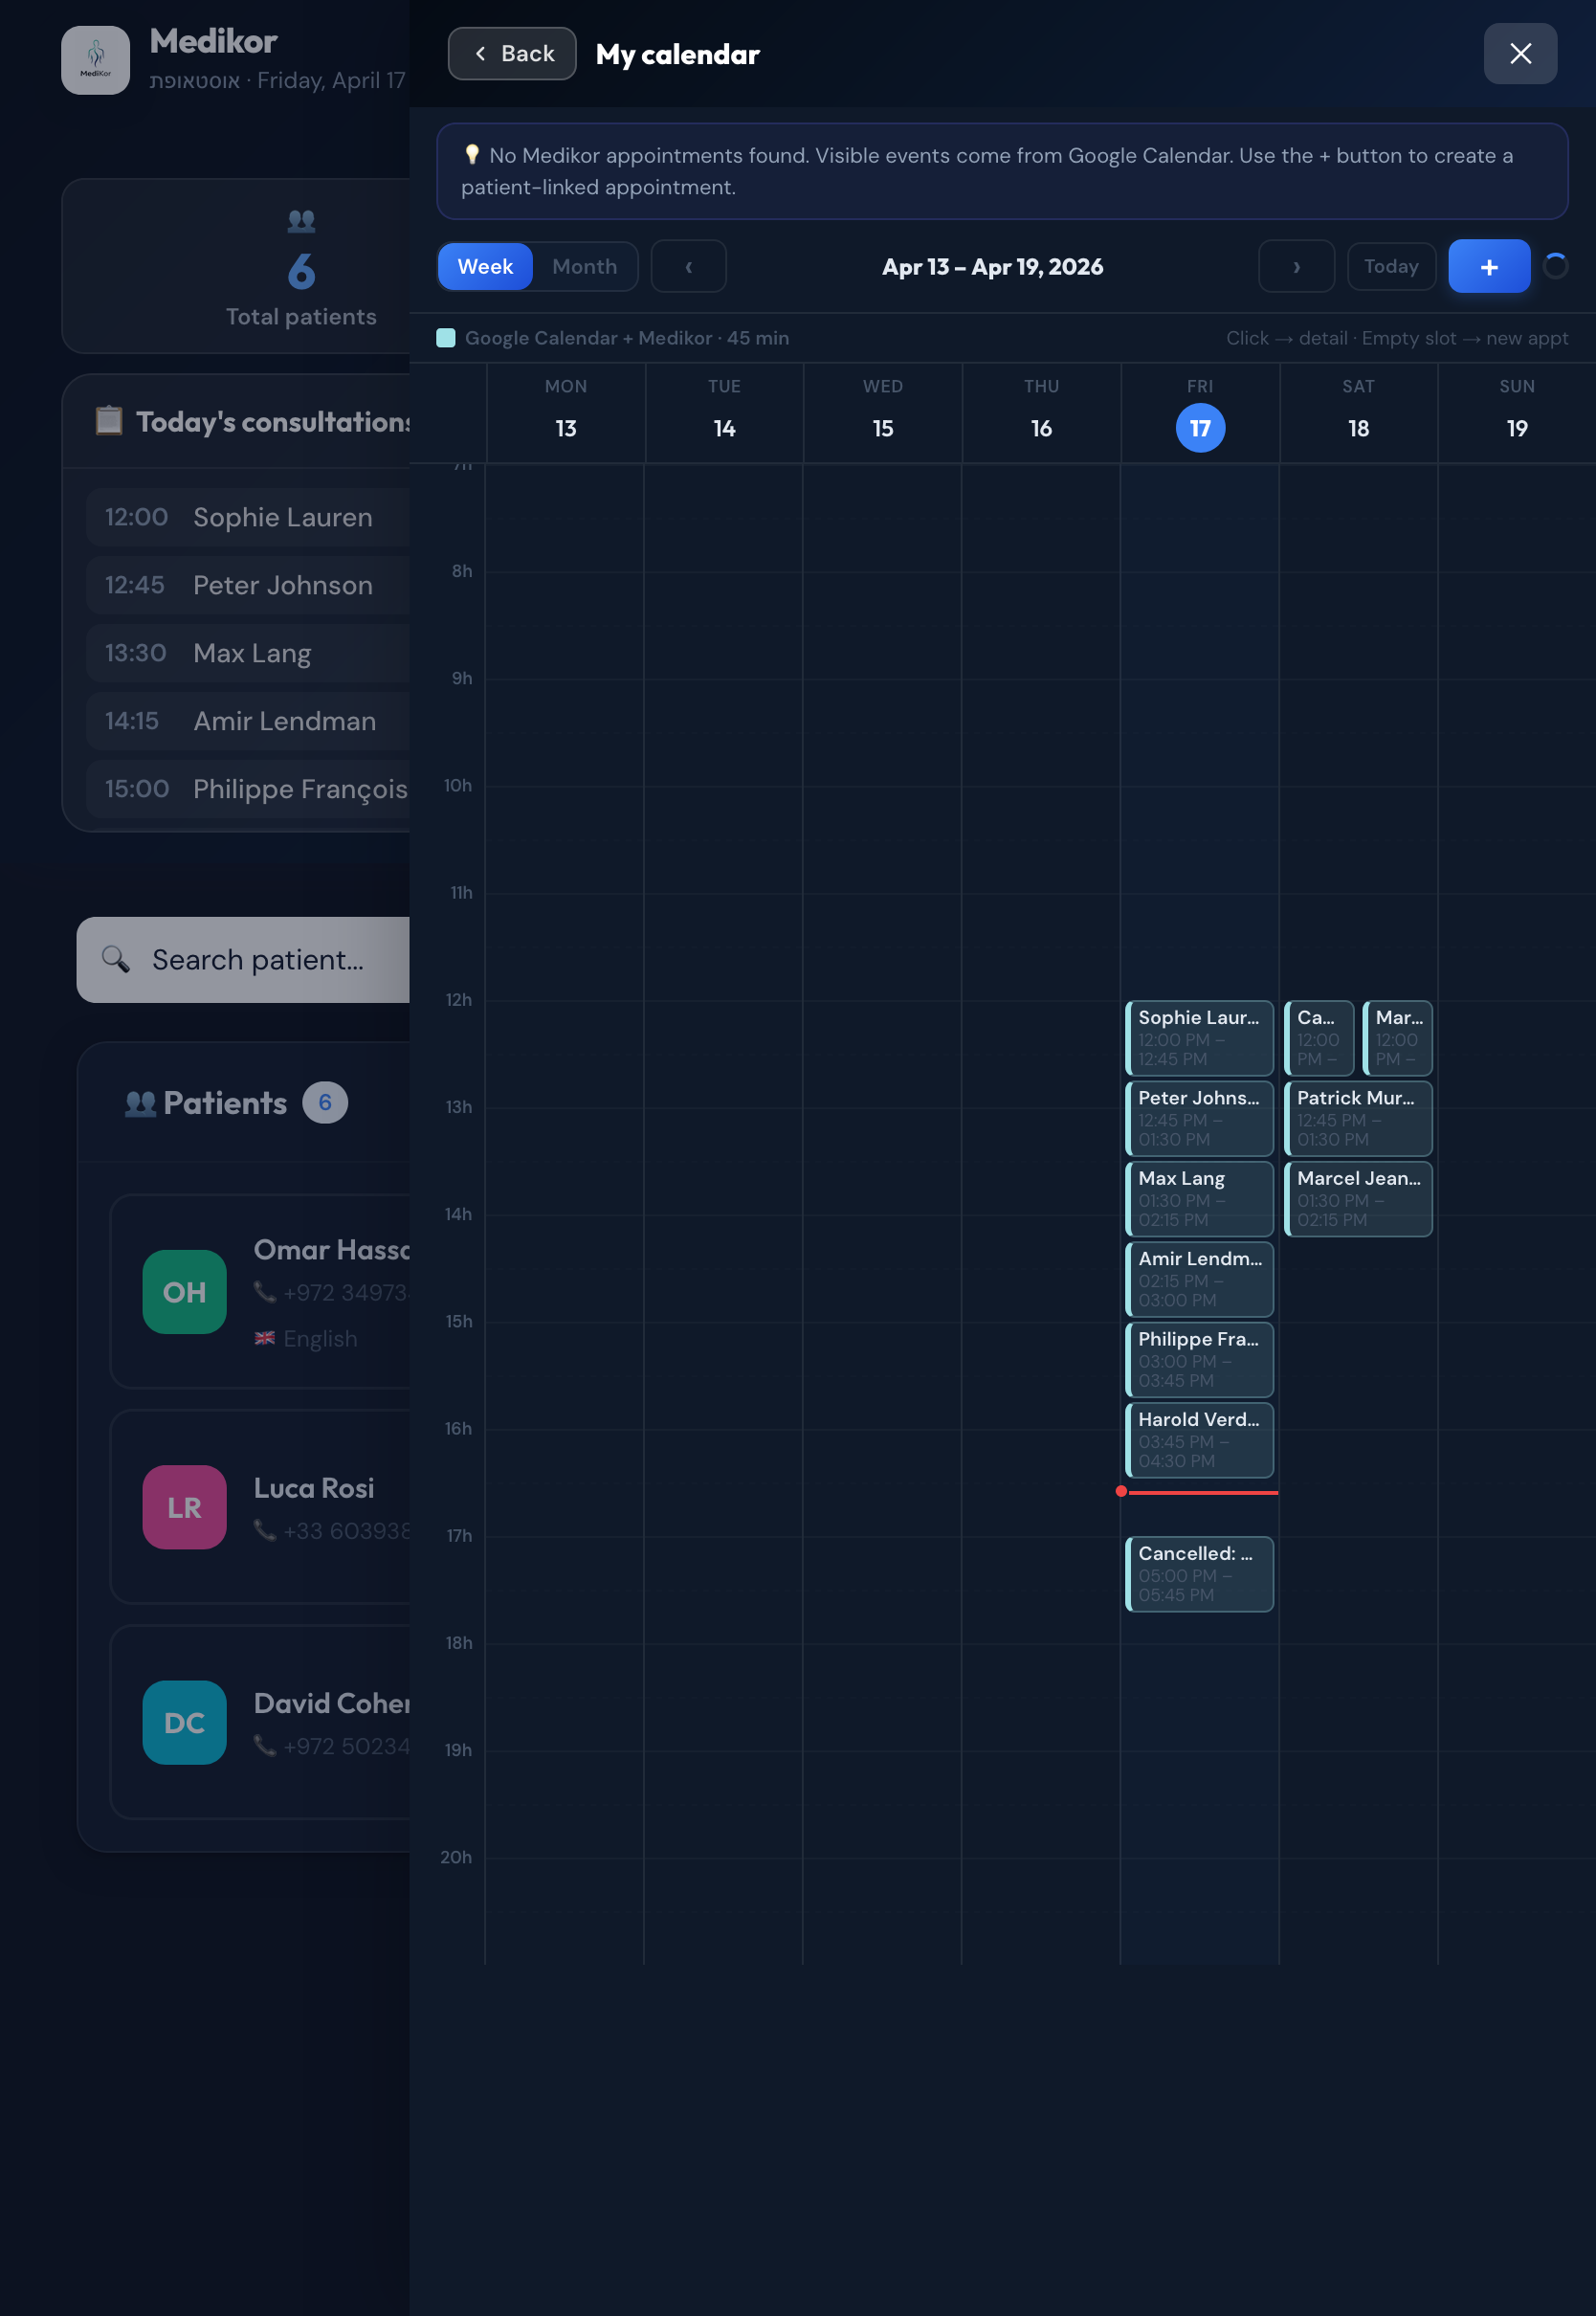Open Peter Johnson 12:45 consultation row

[x=250, y=585]
